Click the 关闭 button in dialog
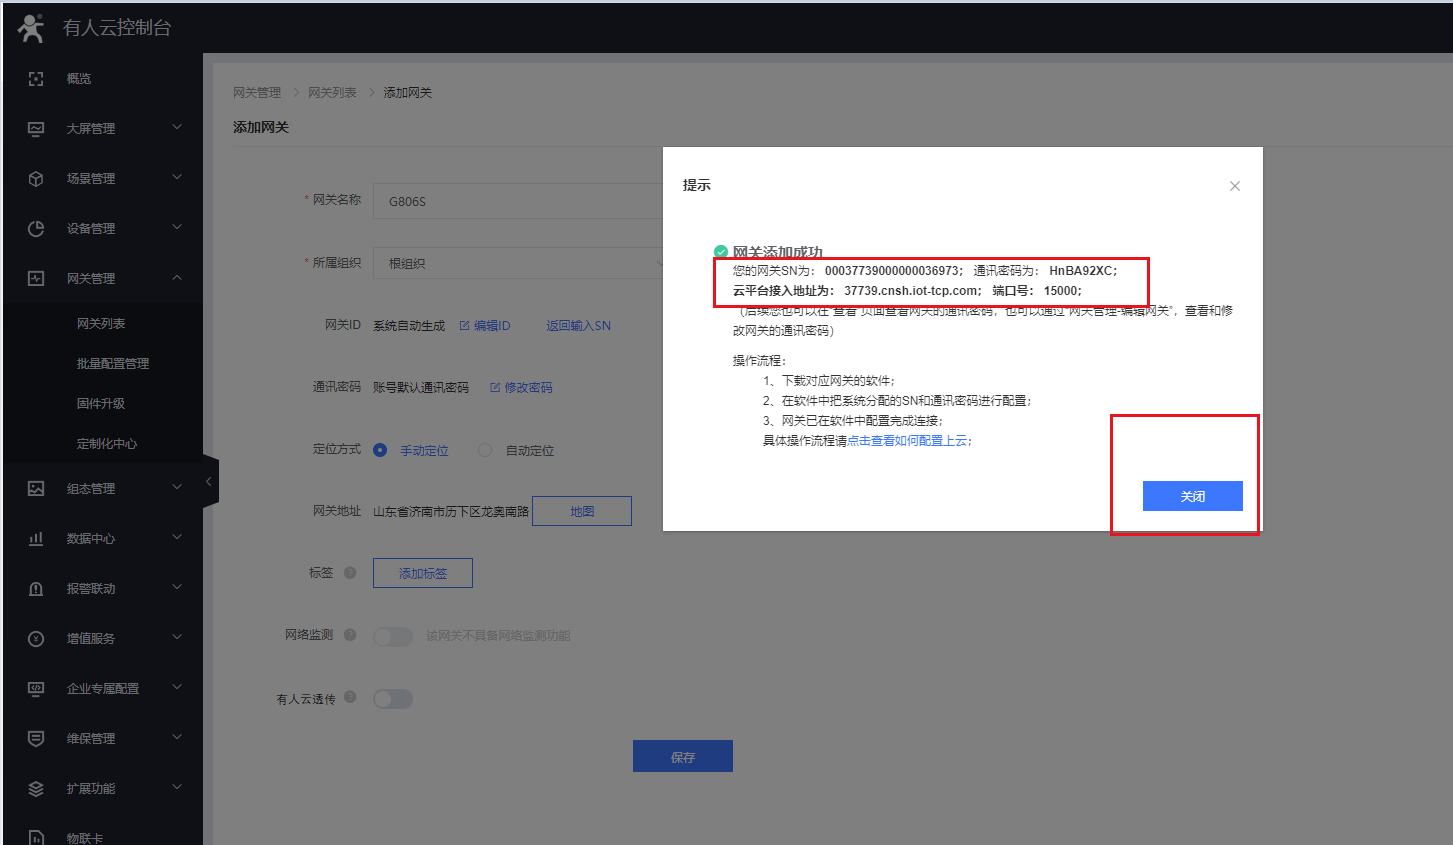Viewport: 1453px width, 845px height. click(x=1192, y=496)
